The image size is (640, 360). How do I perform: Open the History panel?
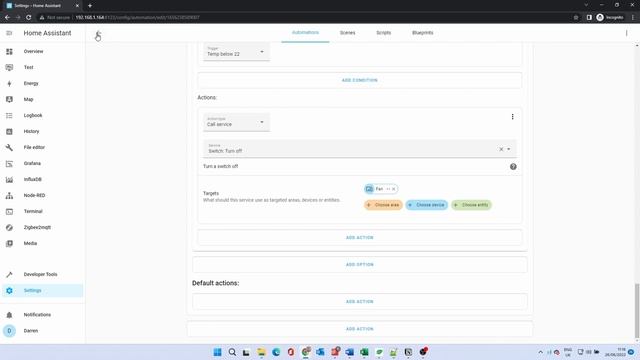(x=42, y=131)
